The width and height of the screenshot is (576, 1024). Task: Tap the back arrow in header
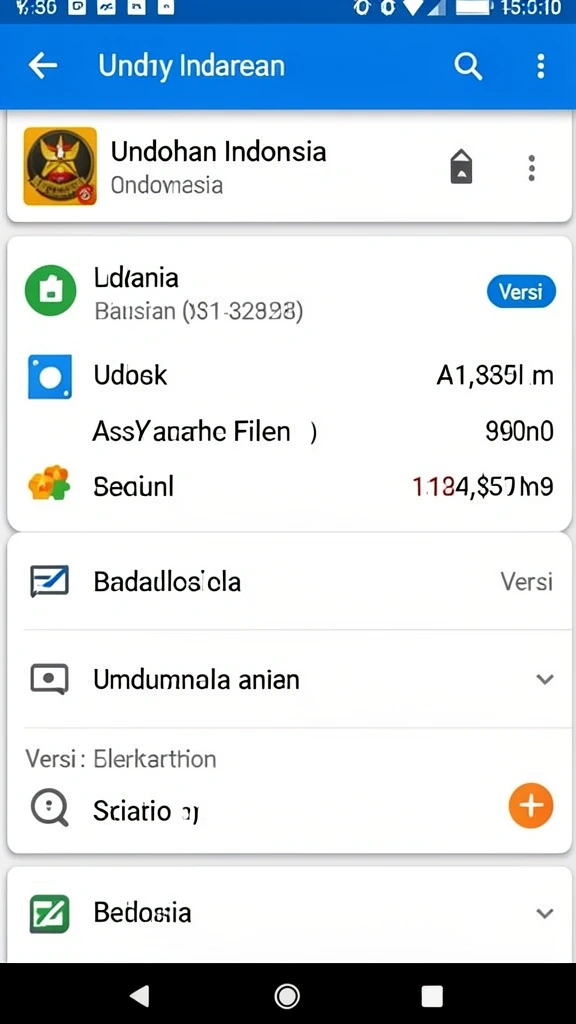(42, 65)
